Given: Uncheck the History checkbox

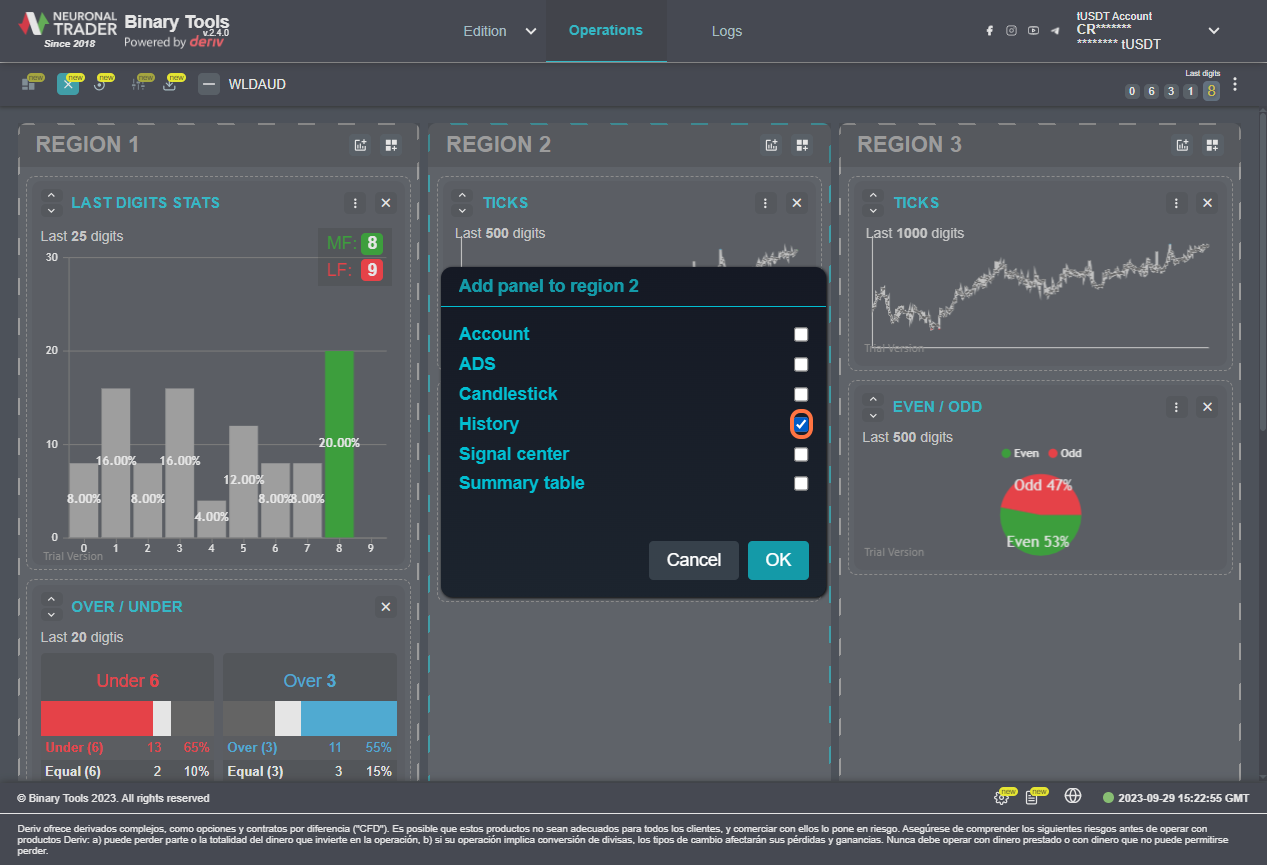Looking at the screenshot, I should click(801, 424).
